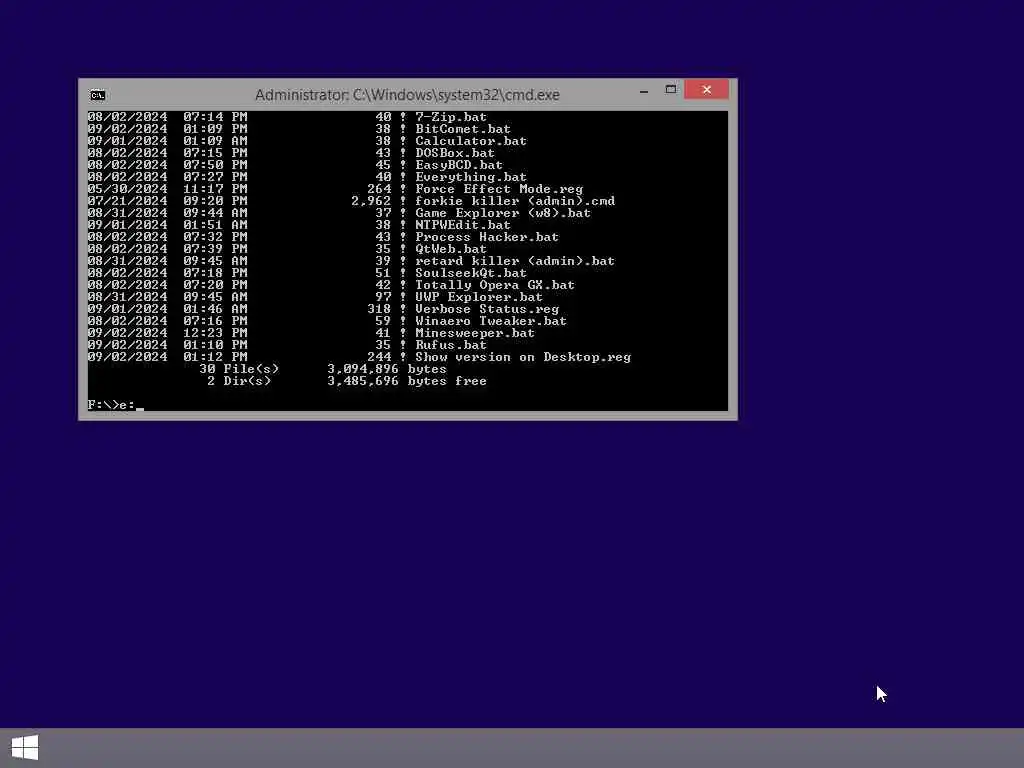This screenshot has height=768, width=1024.
Task: Click the 2 Dir(s) summary text
Action: [x=239, y=381]
